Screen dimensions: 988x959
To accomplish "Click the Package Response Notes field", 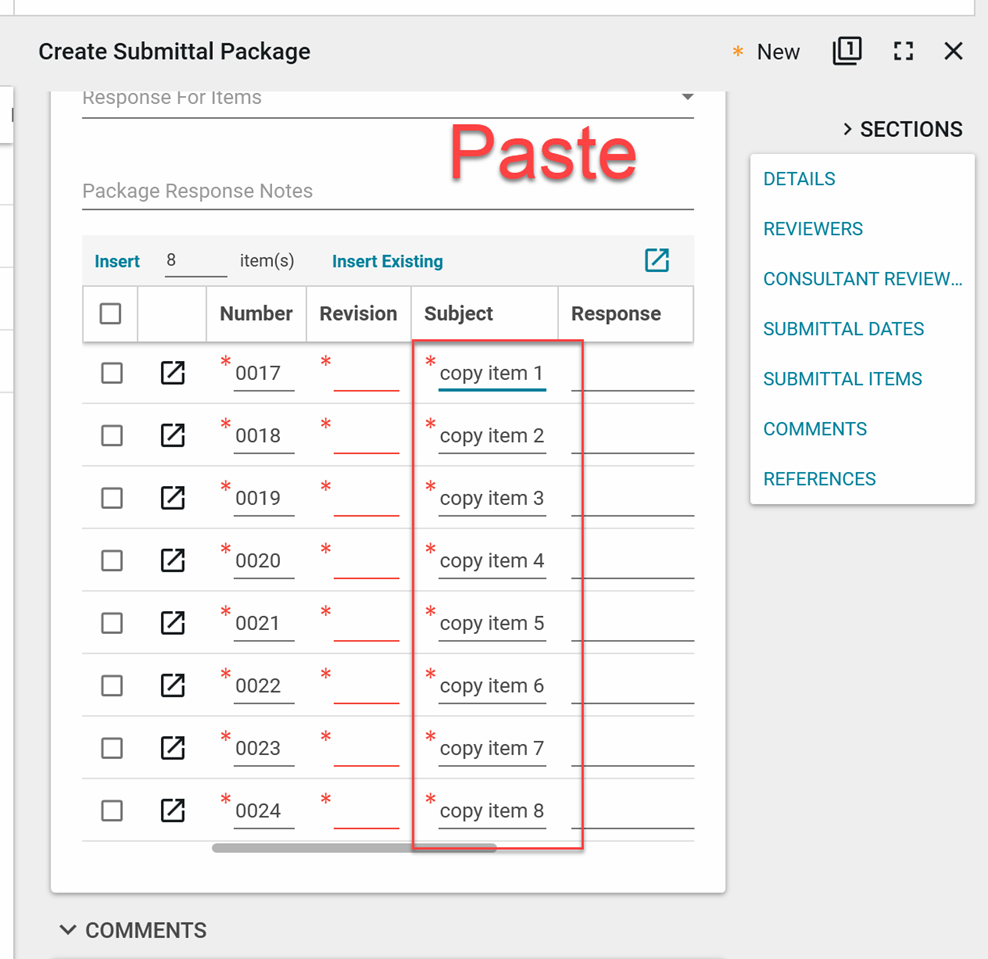I will click(387, 192).
